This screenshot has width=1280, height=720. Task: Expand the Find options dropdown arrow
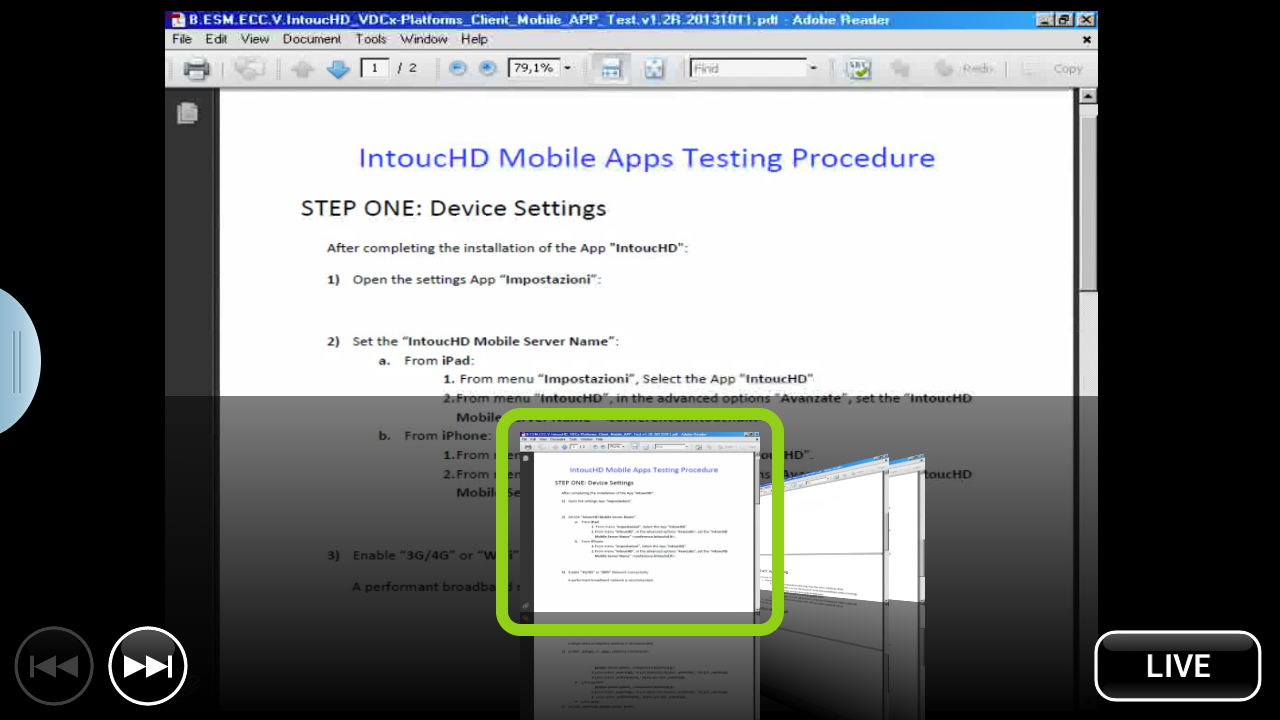(813, 68)
